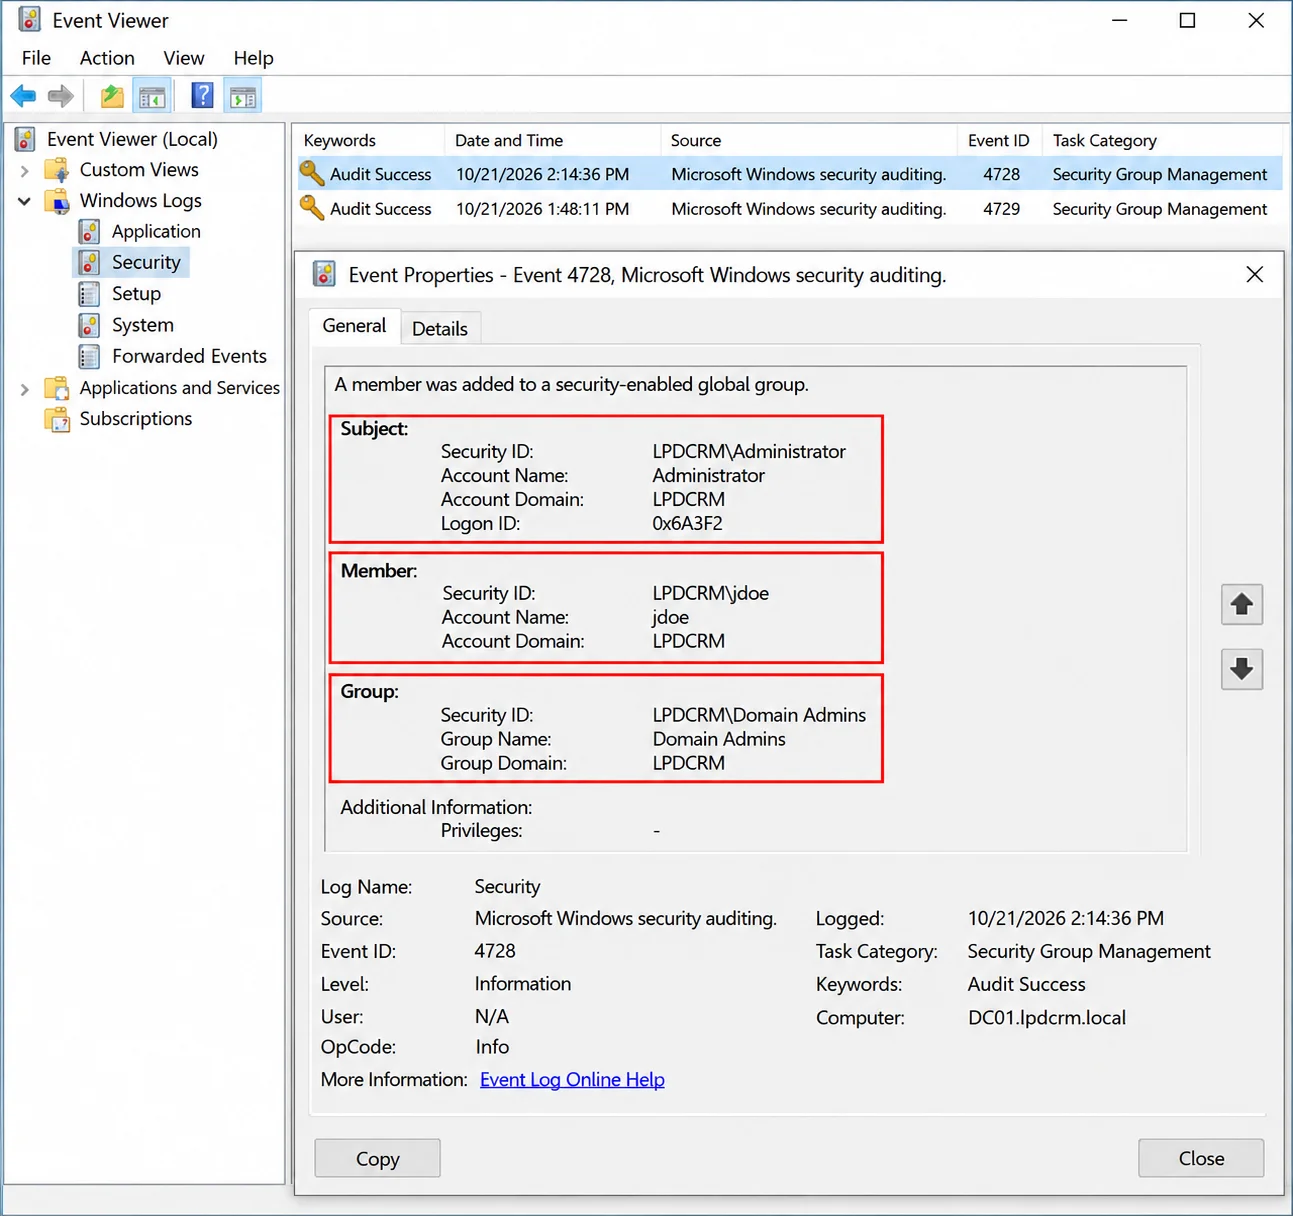Toggle the Show/Hide Console Tree icon
This screenshot has width=1293, height=1216.
click(x=152, y=96)
